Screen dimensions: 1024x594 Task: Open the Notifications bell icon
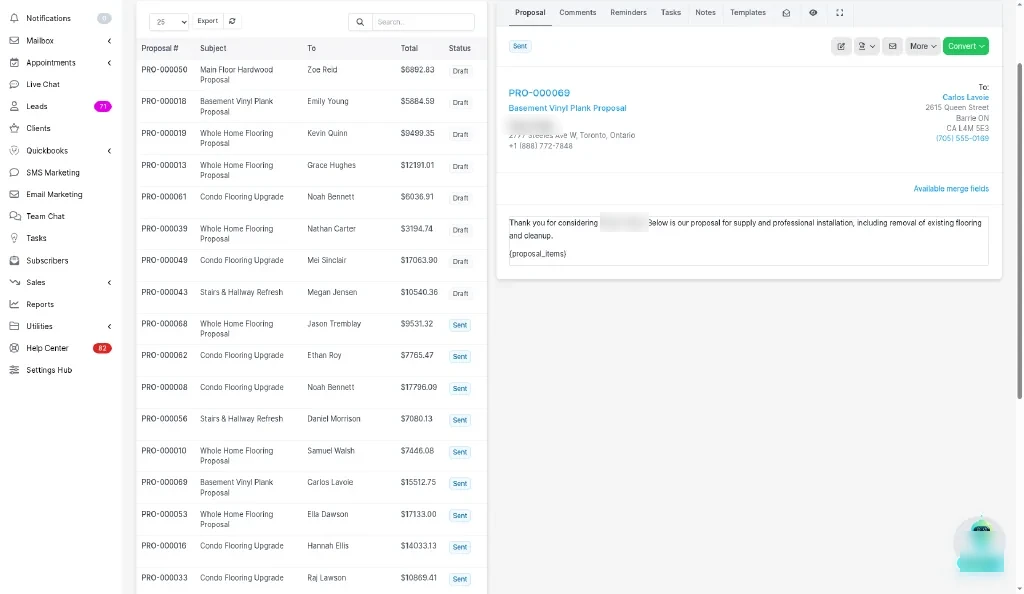pyautogui.click(x=14, y=18)
